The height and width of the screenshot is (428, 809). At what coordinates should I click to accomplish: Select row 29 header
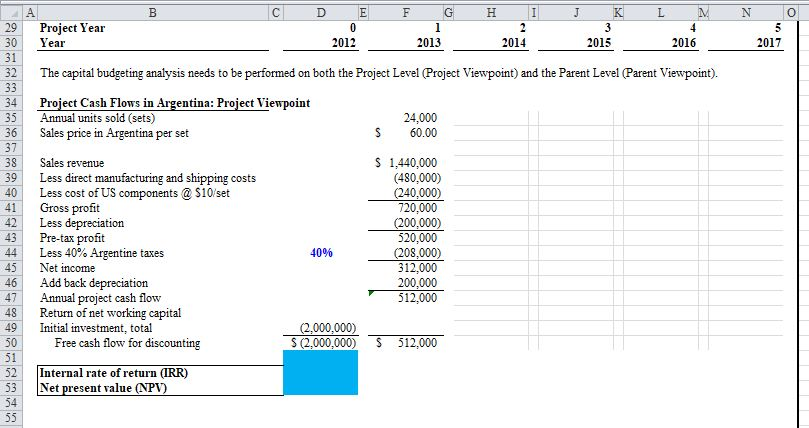click(11, 28)
